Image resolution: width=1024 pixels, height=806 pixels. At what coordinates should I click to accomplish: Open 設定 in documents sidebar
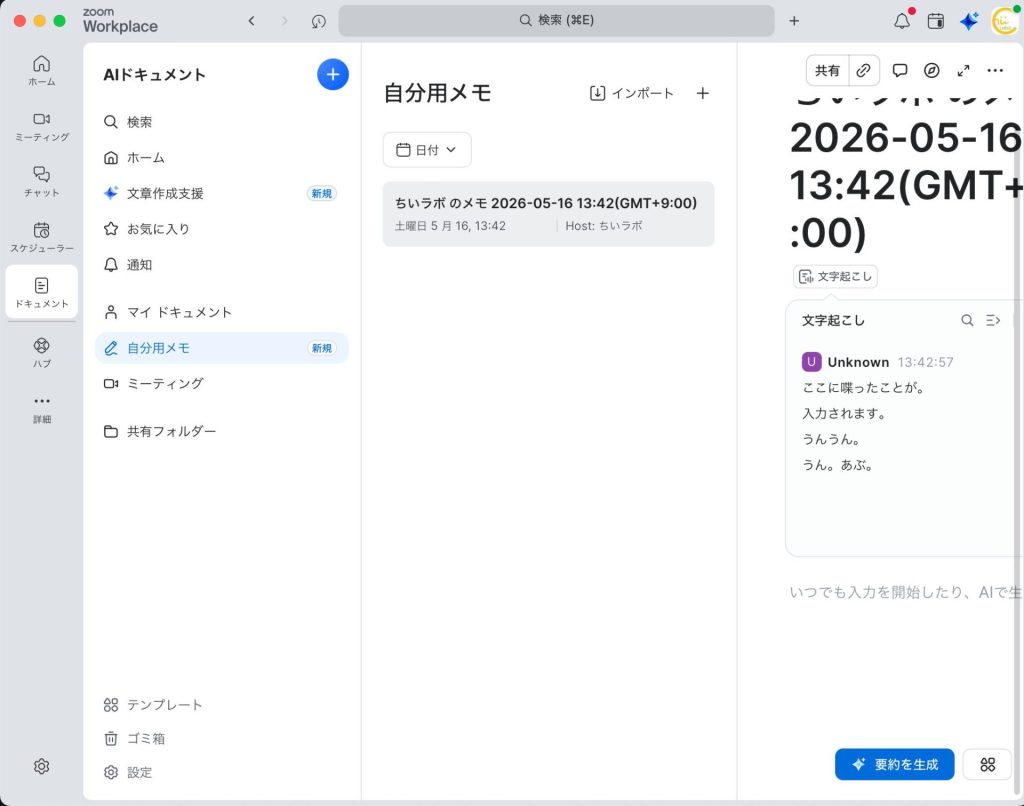point(128,772)
